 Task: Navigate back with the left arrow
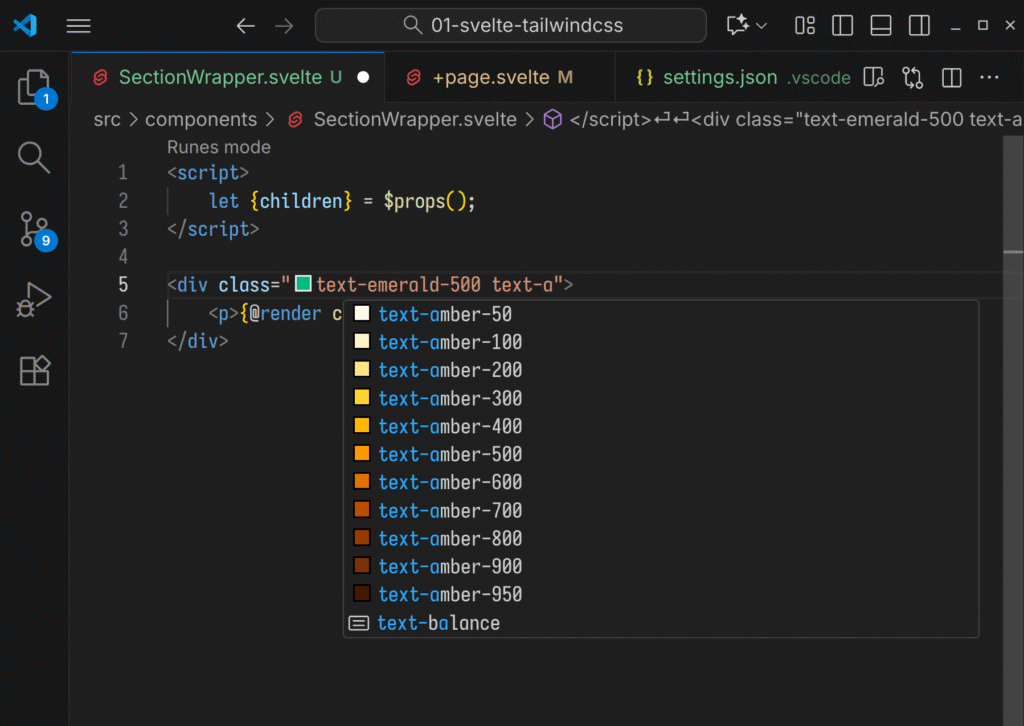pyautogui.click(x=245, y=26)
